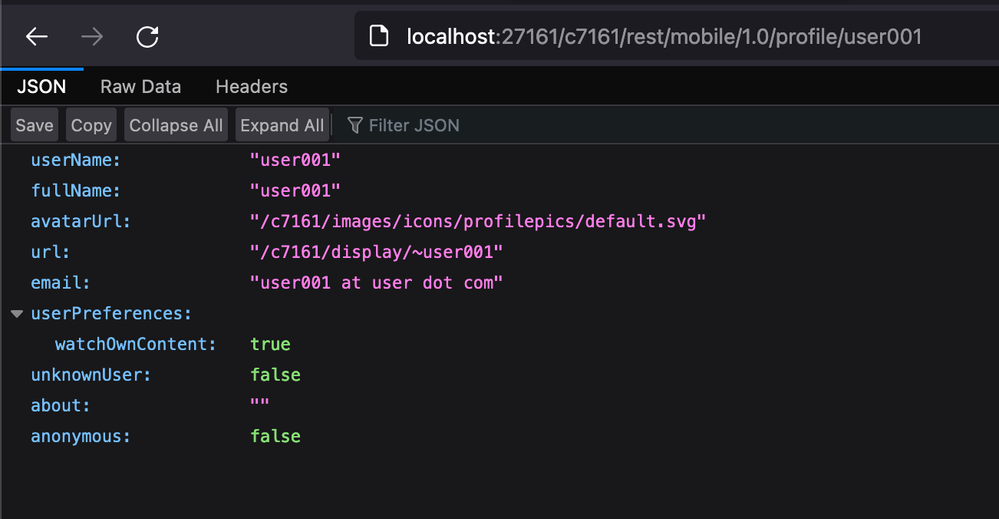
Task: Click the default.svg avatar path value
Action: coord(478,221)
